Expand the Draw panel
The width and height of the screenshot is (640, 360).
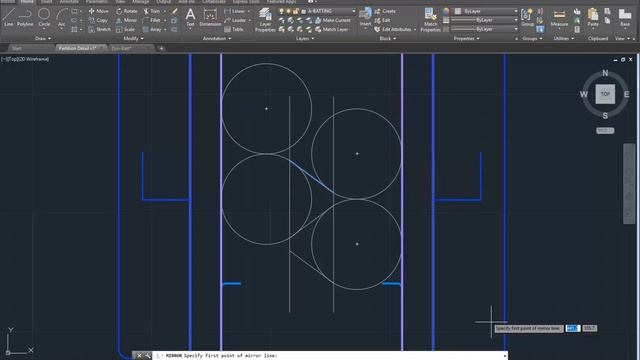[43, 38]
